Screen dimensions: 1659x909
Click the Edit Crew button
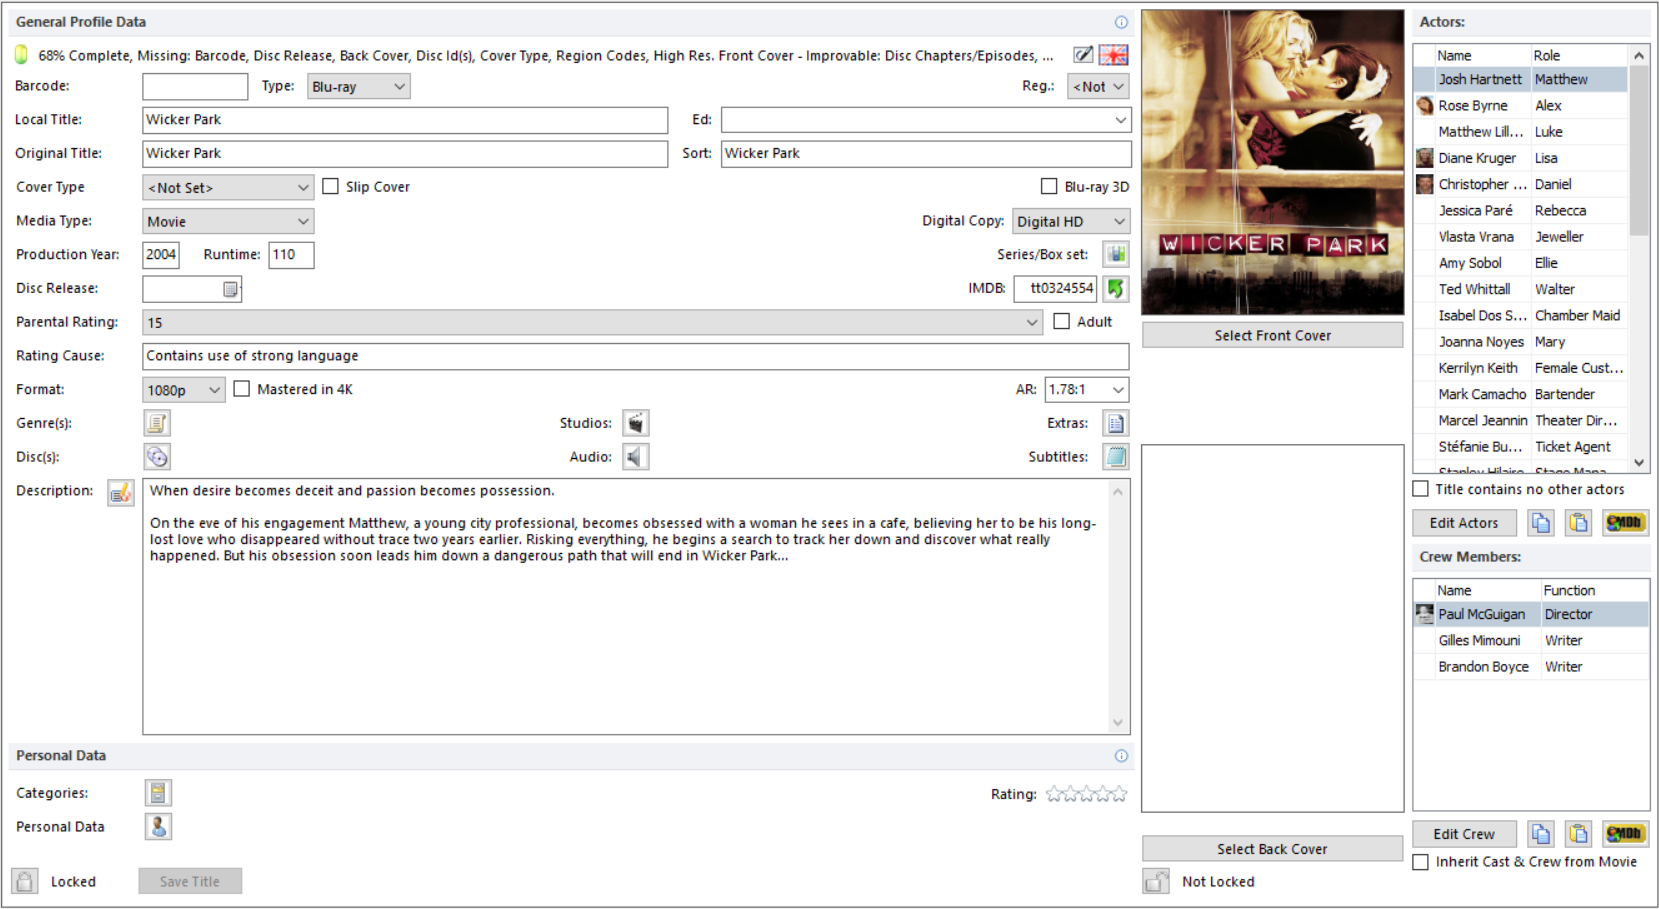pos(1464,834)
